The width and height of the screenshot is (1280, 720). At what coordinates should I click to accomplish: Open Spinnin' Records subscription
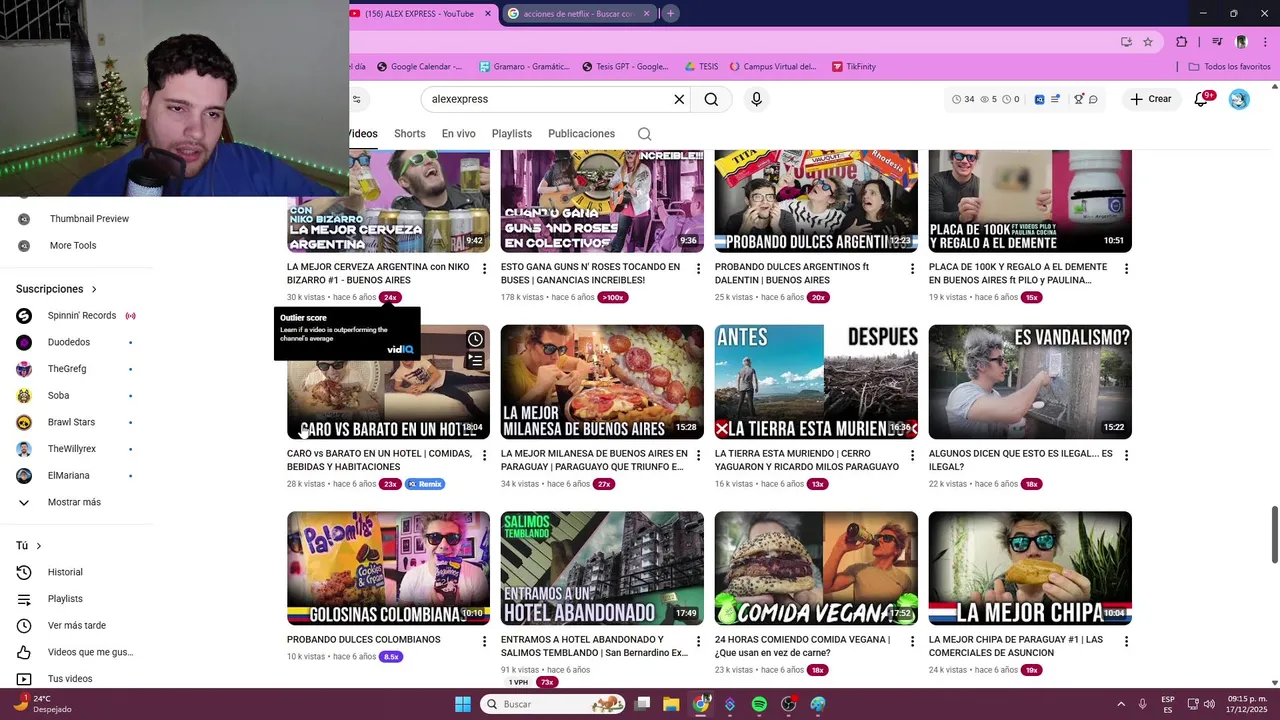[82, 316]
